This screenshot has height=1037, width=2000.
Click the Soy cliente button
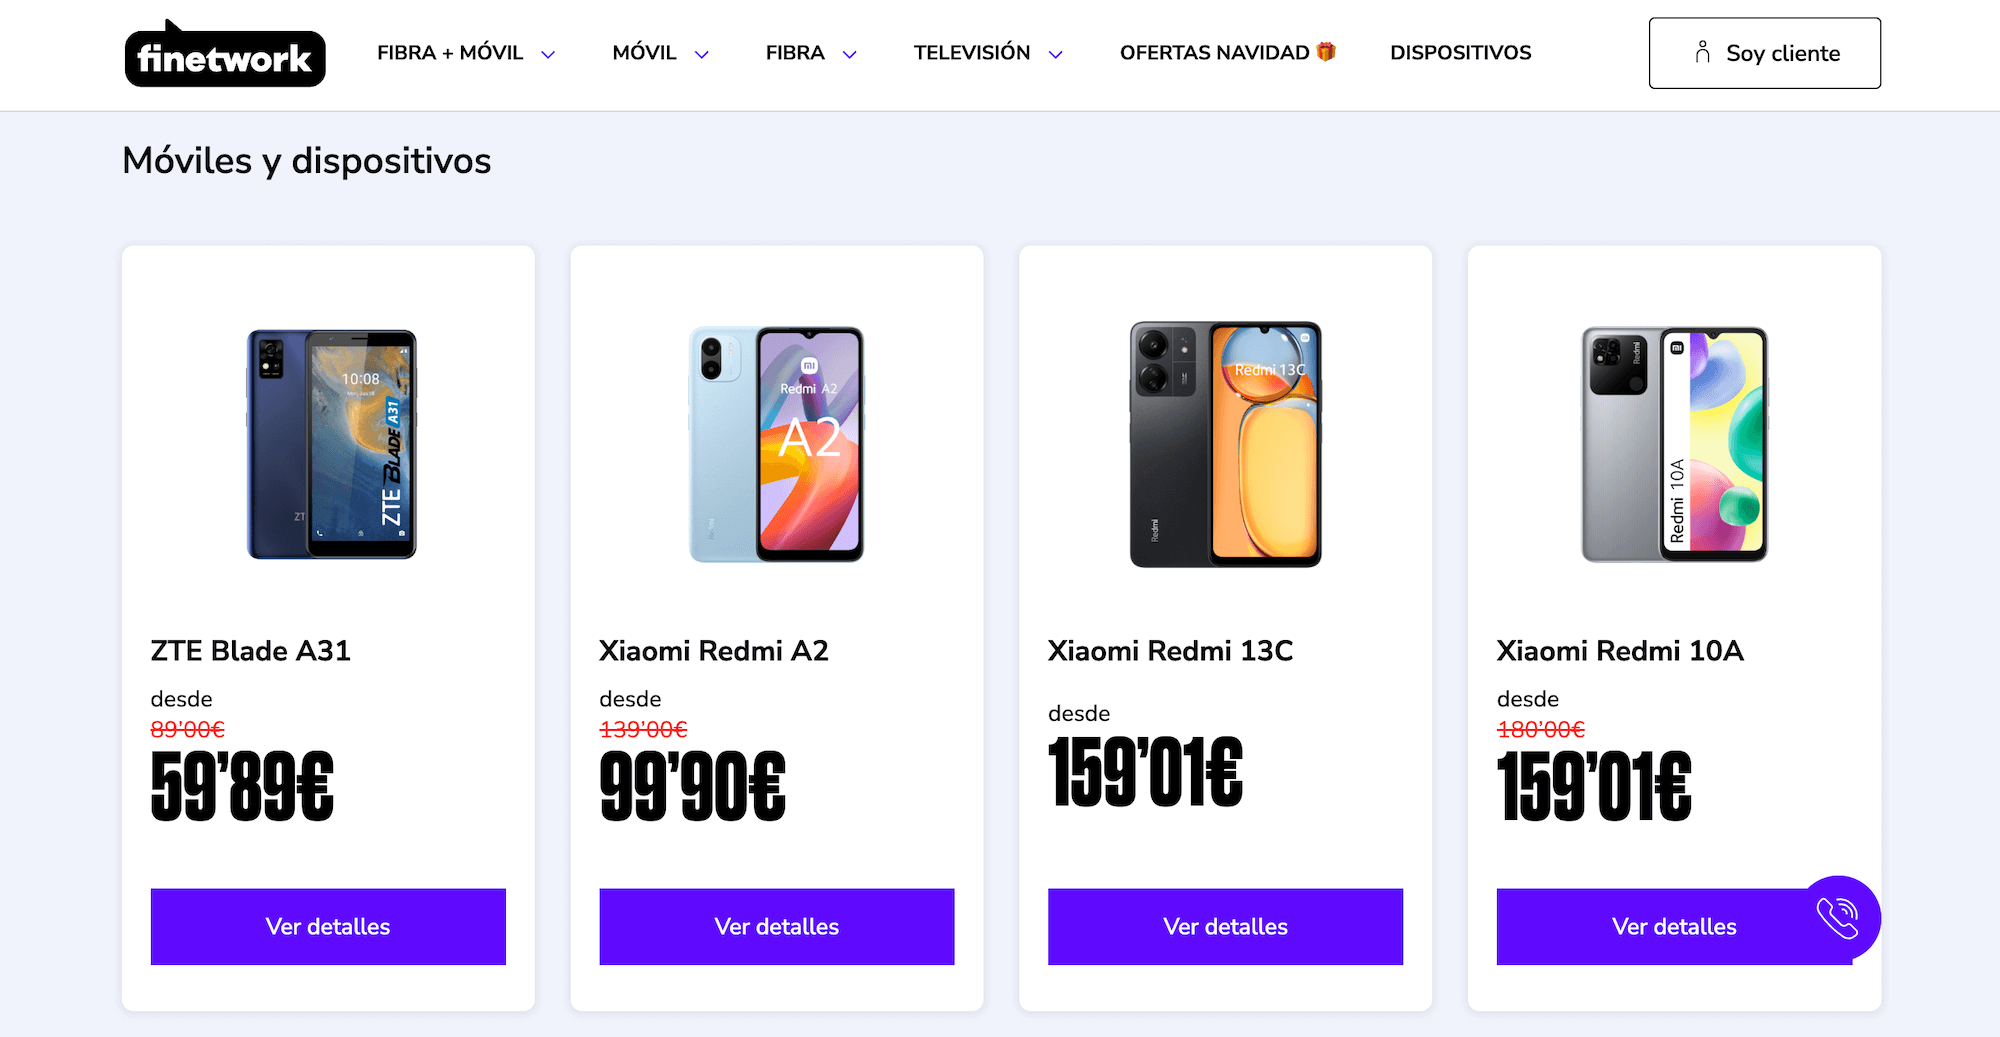[1764, 53]
